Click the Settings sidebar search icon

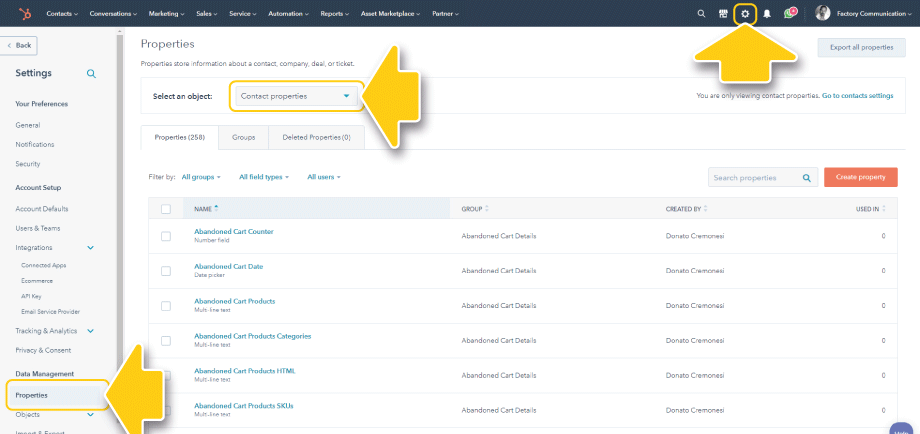coord(91,74)
